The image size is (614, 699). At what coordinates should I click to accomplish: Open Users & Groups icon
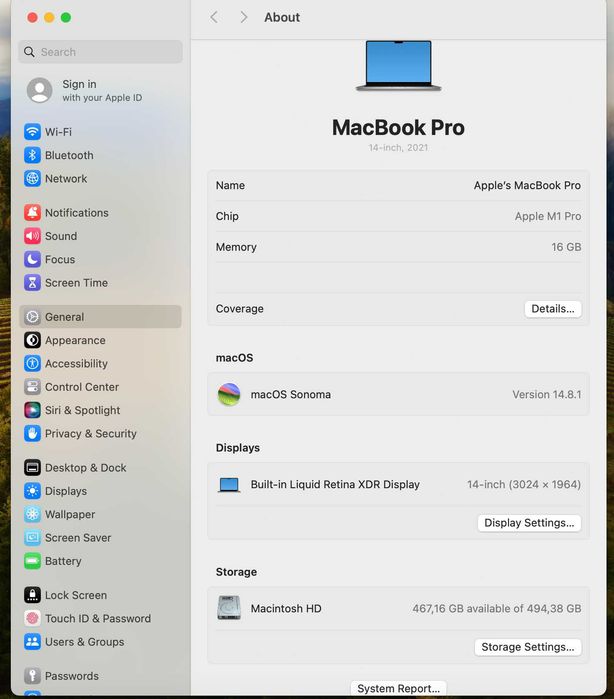(x=32, y=642)
